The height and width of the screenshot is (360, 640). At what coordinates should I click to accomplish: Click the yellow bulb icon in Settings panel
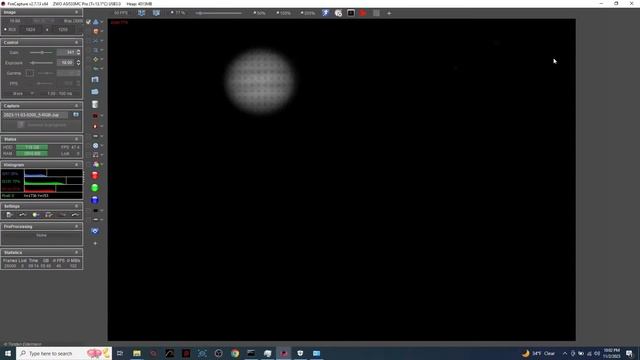click(36, 215)
